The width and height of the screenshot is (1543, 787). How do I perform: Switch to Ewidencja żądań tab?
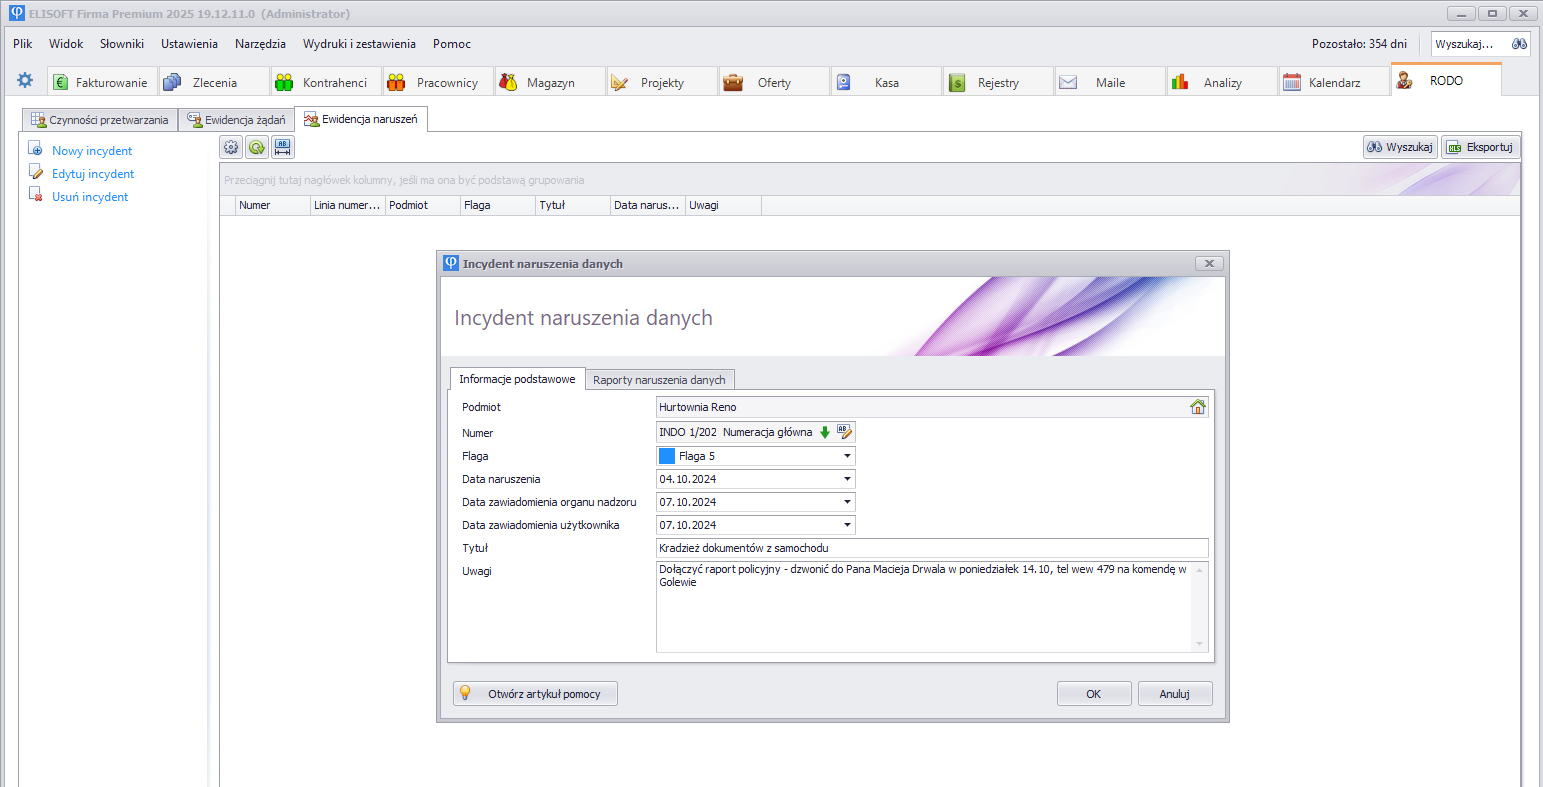click(x=236, y=120)
